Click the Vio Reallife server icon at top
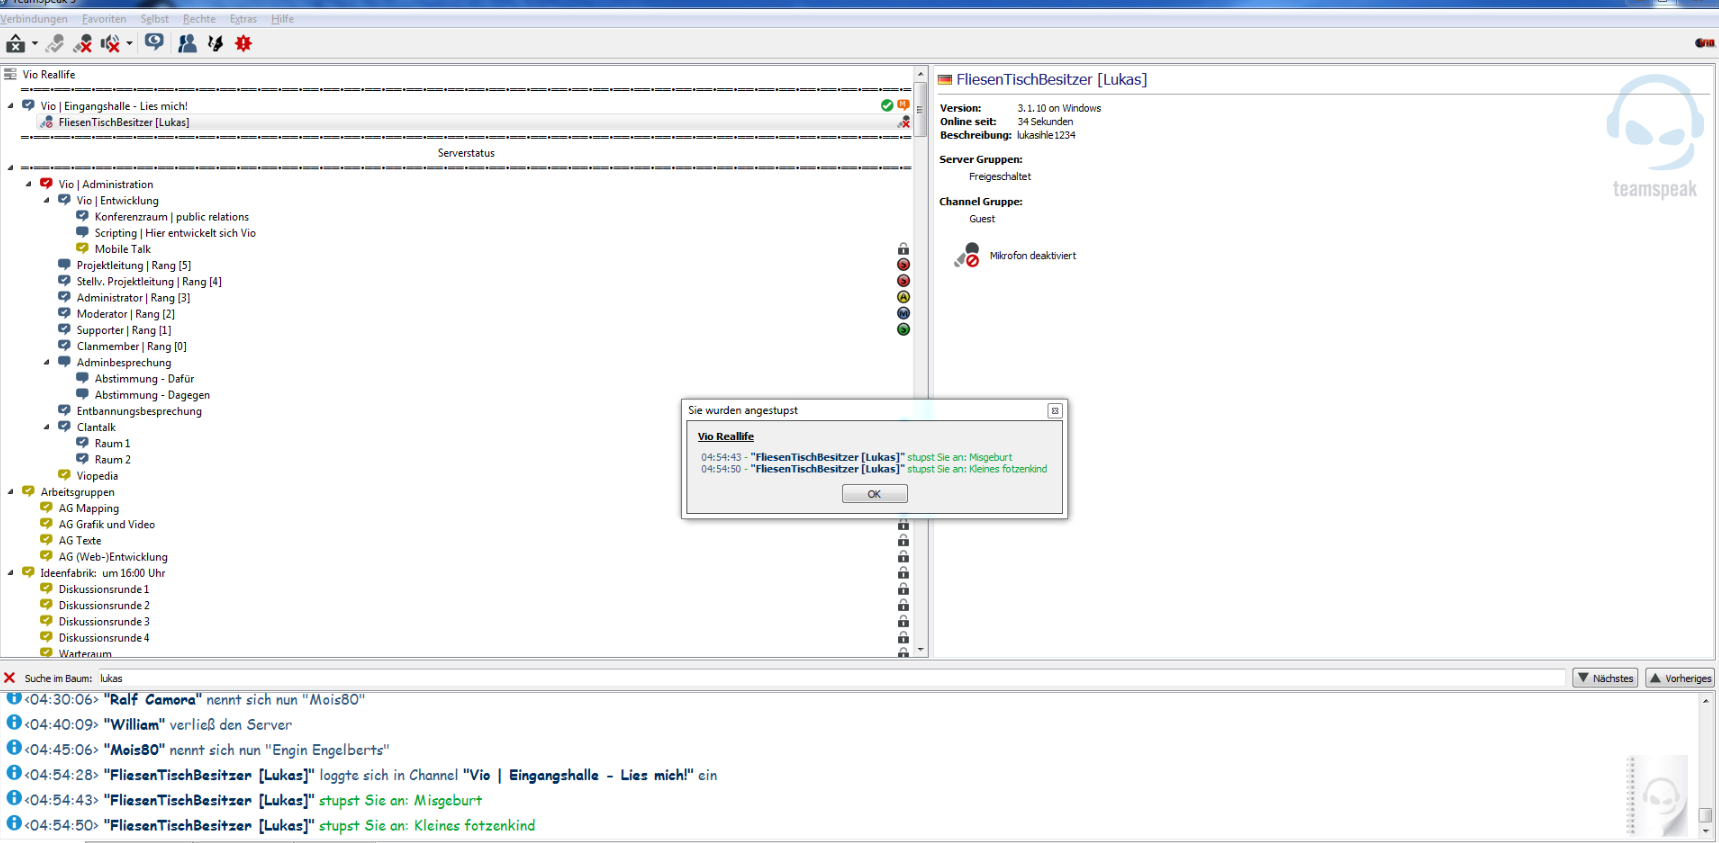 pos(10,74)
